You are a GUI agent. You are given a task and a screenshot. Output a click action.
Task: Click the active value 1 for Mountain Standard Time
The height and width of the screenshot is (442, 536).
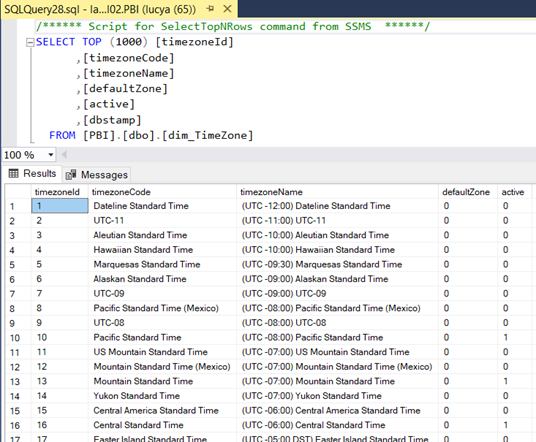(x=514, y=381)
